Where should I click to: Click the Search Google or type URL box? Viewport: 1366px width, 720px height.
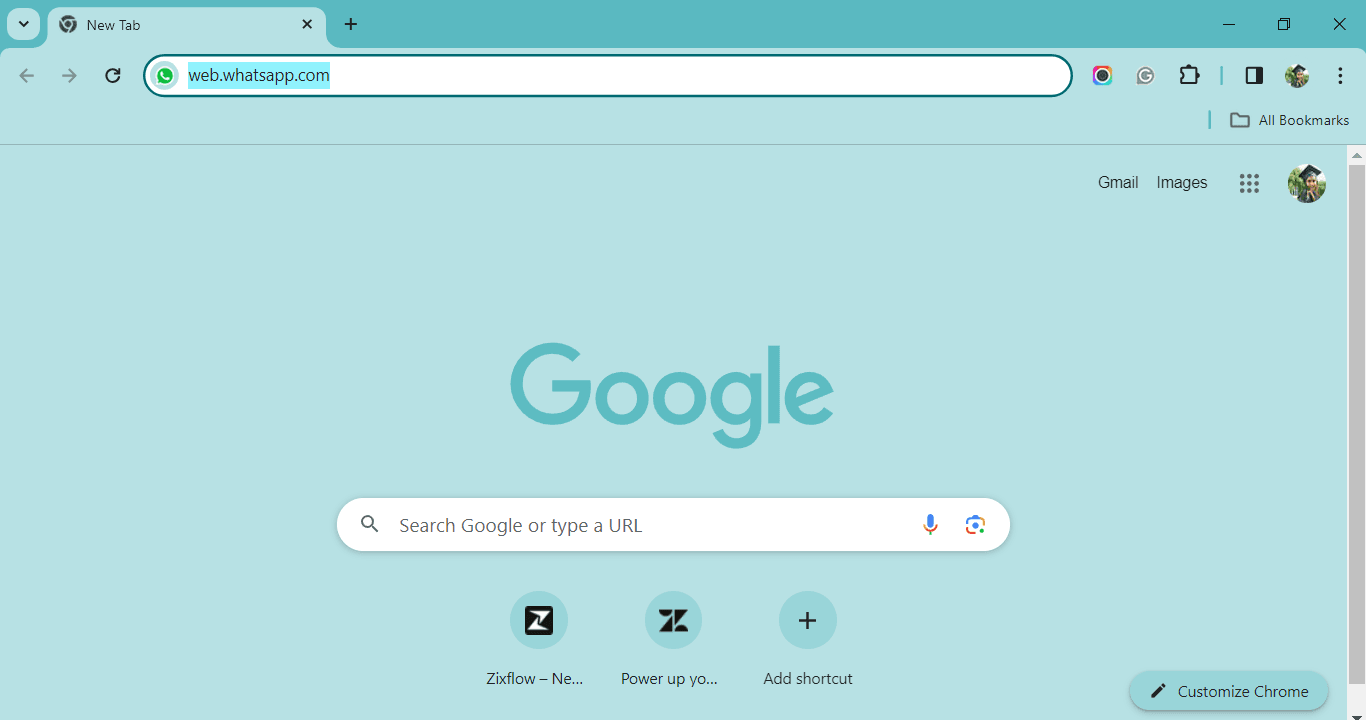673,524
